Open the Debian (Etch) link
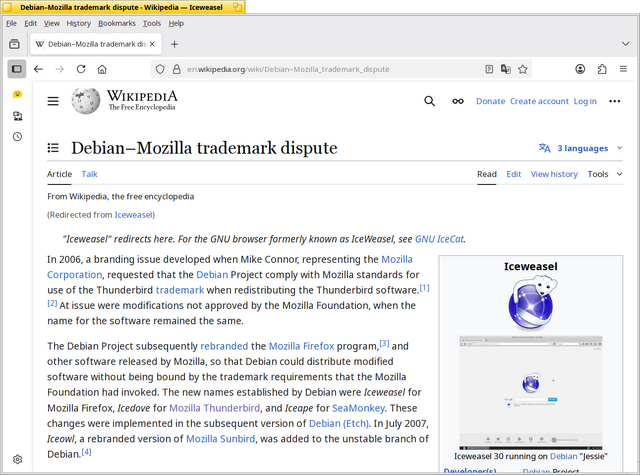The width and height of the screenshot is (640, 475). click(338, 424)
